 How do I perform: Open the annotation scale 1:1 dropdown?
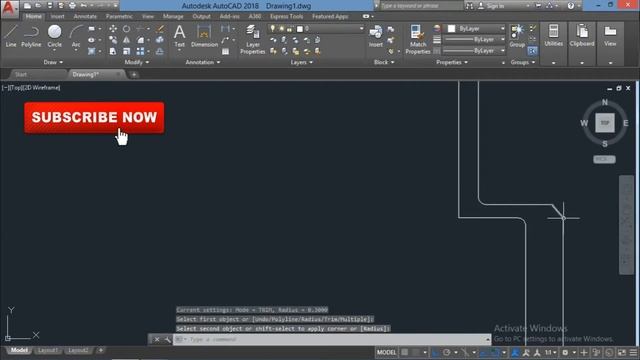pos(550,352)
